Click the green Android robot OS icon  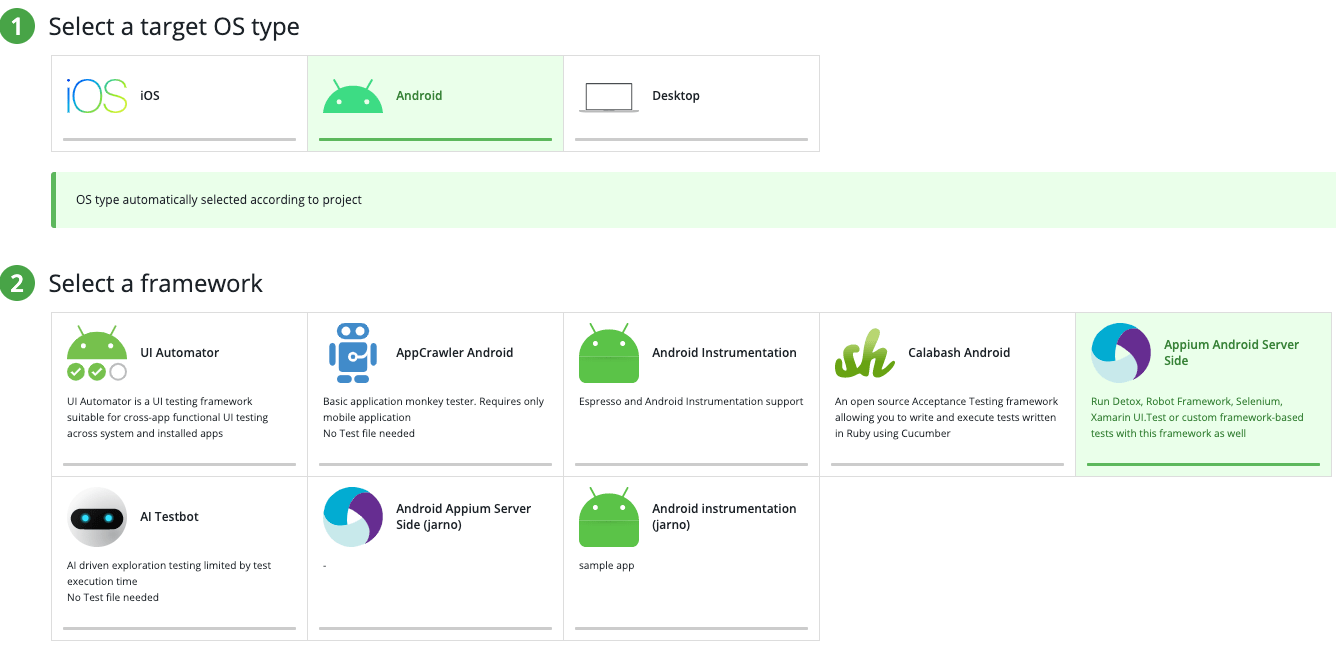[x=353, y=96]
